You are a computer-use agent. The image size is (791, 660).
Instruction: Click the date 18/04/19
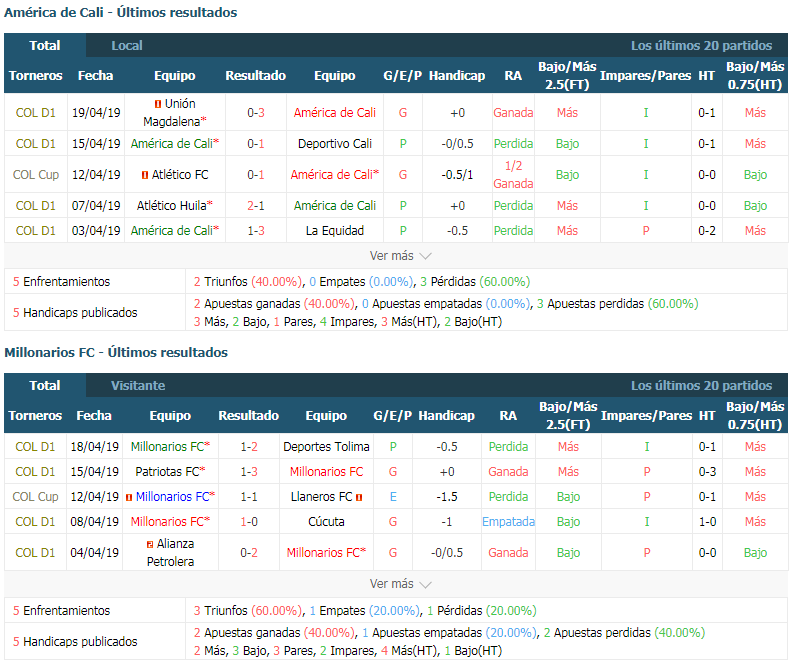tap(94, 447)
